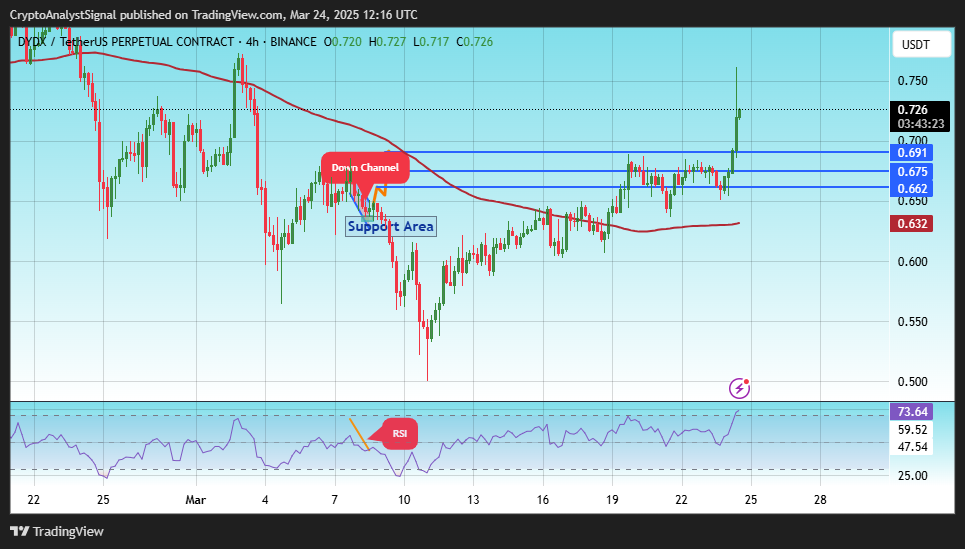
Task: Click the Mar label on time axis
Action: click(196, 500)
